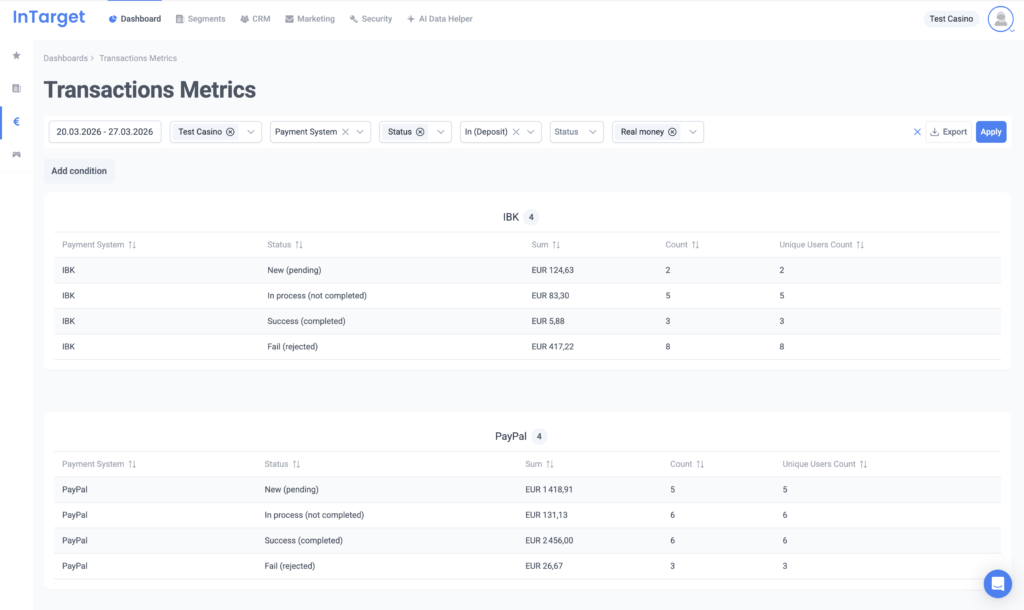Expand the Payment System dropdown
Viewport: 1024px width, 610px height.
coord(360,132)
